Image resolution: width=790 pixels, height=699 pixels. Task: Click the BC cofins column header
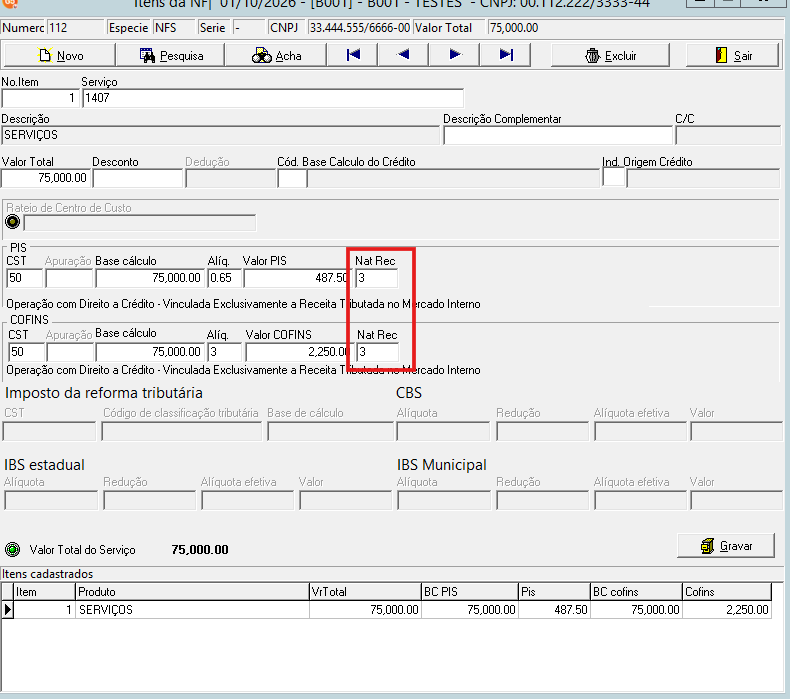pos(636,592)
